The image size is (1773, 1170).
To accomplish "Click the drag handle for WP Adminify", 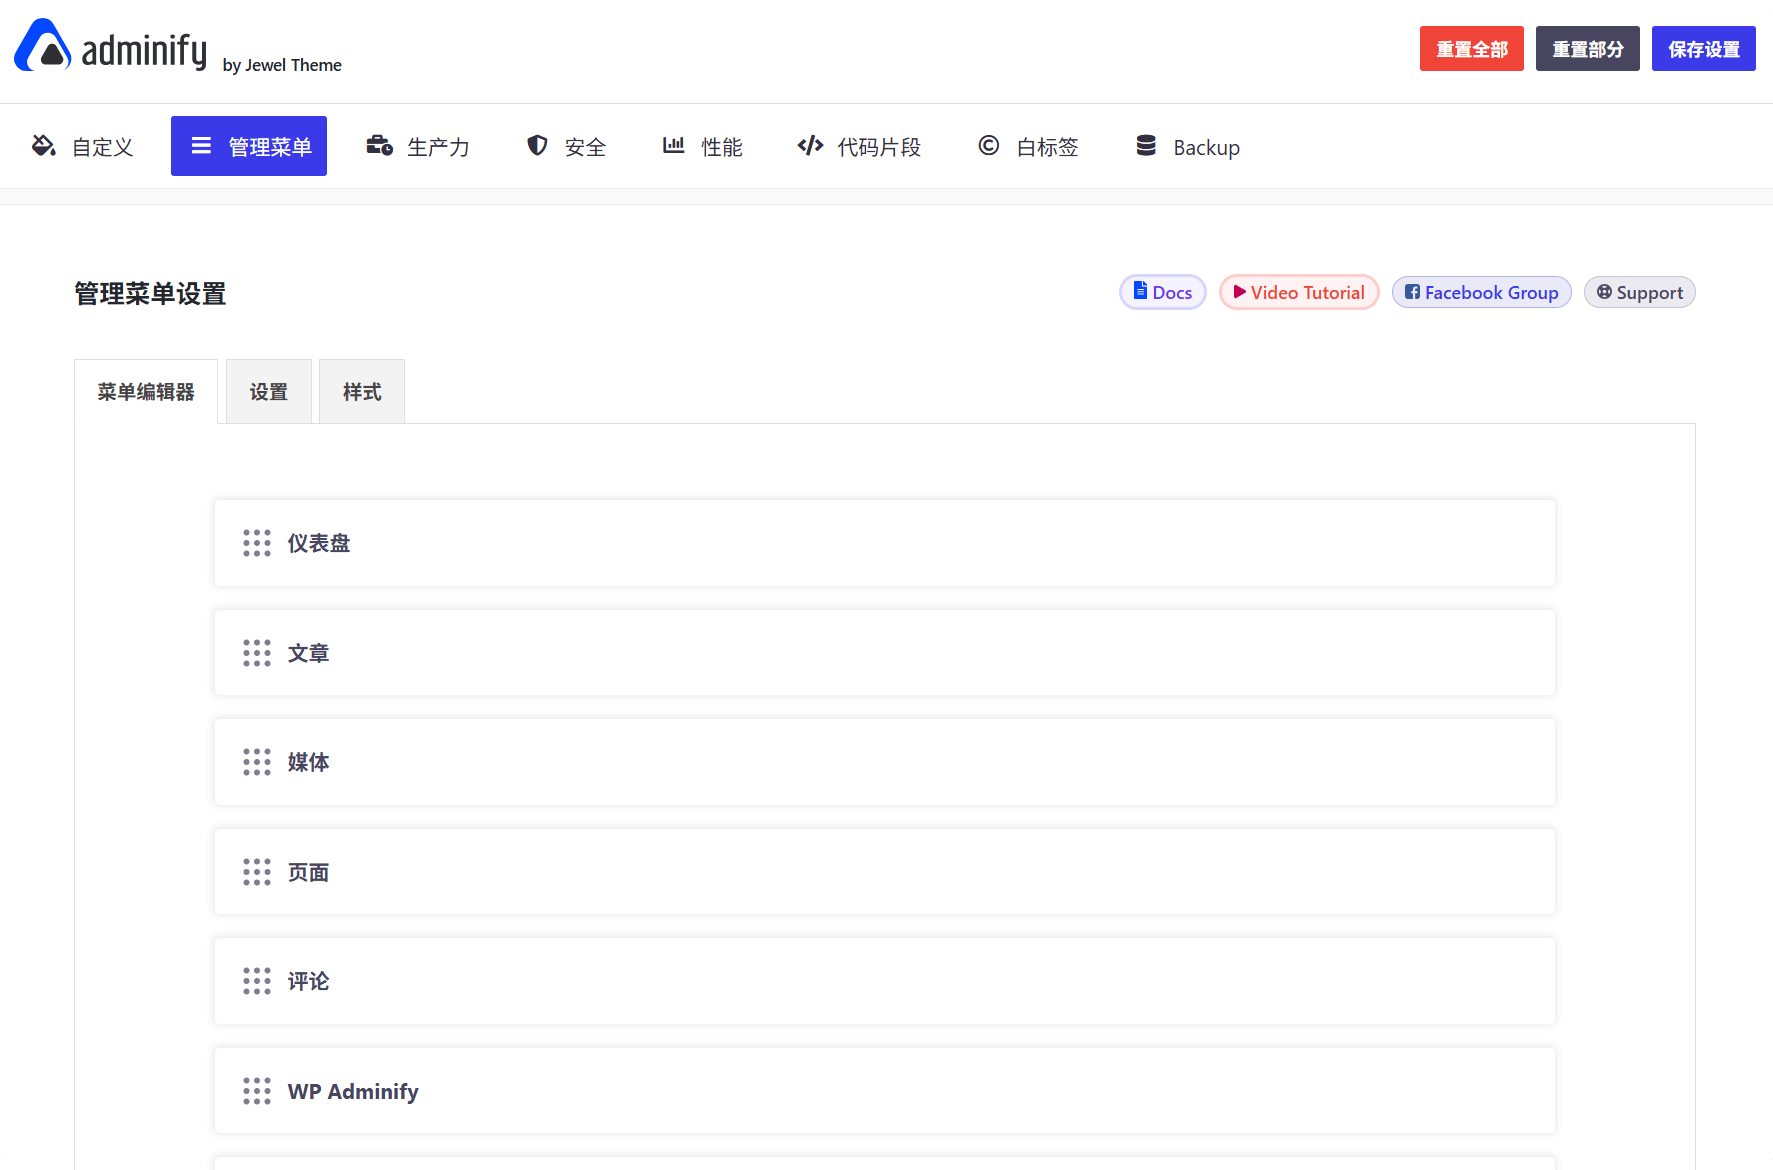I will pos(257,1091).
